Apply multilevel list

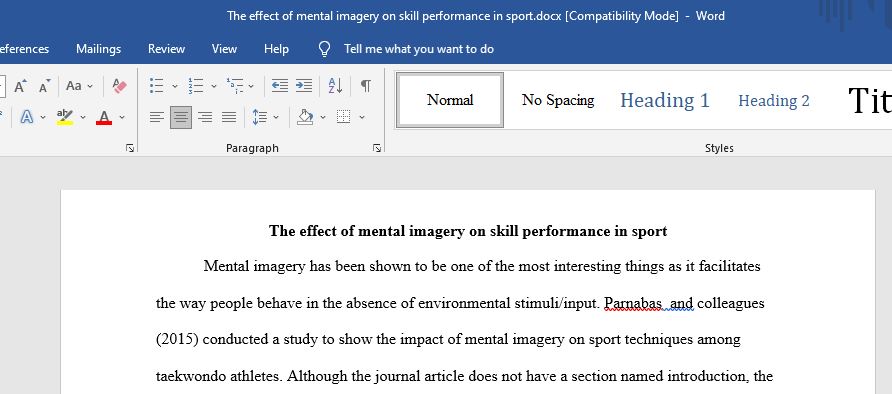coord(235,86)
